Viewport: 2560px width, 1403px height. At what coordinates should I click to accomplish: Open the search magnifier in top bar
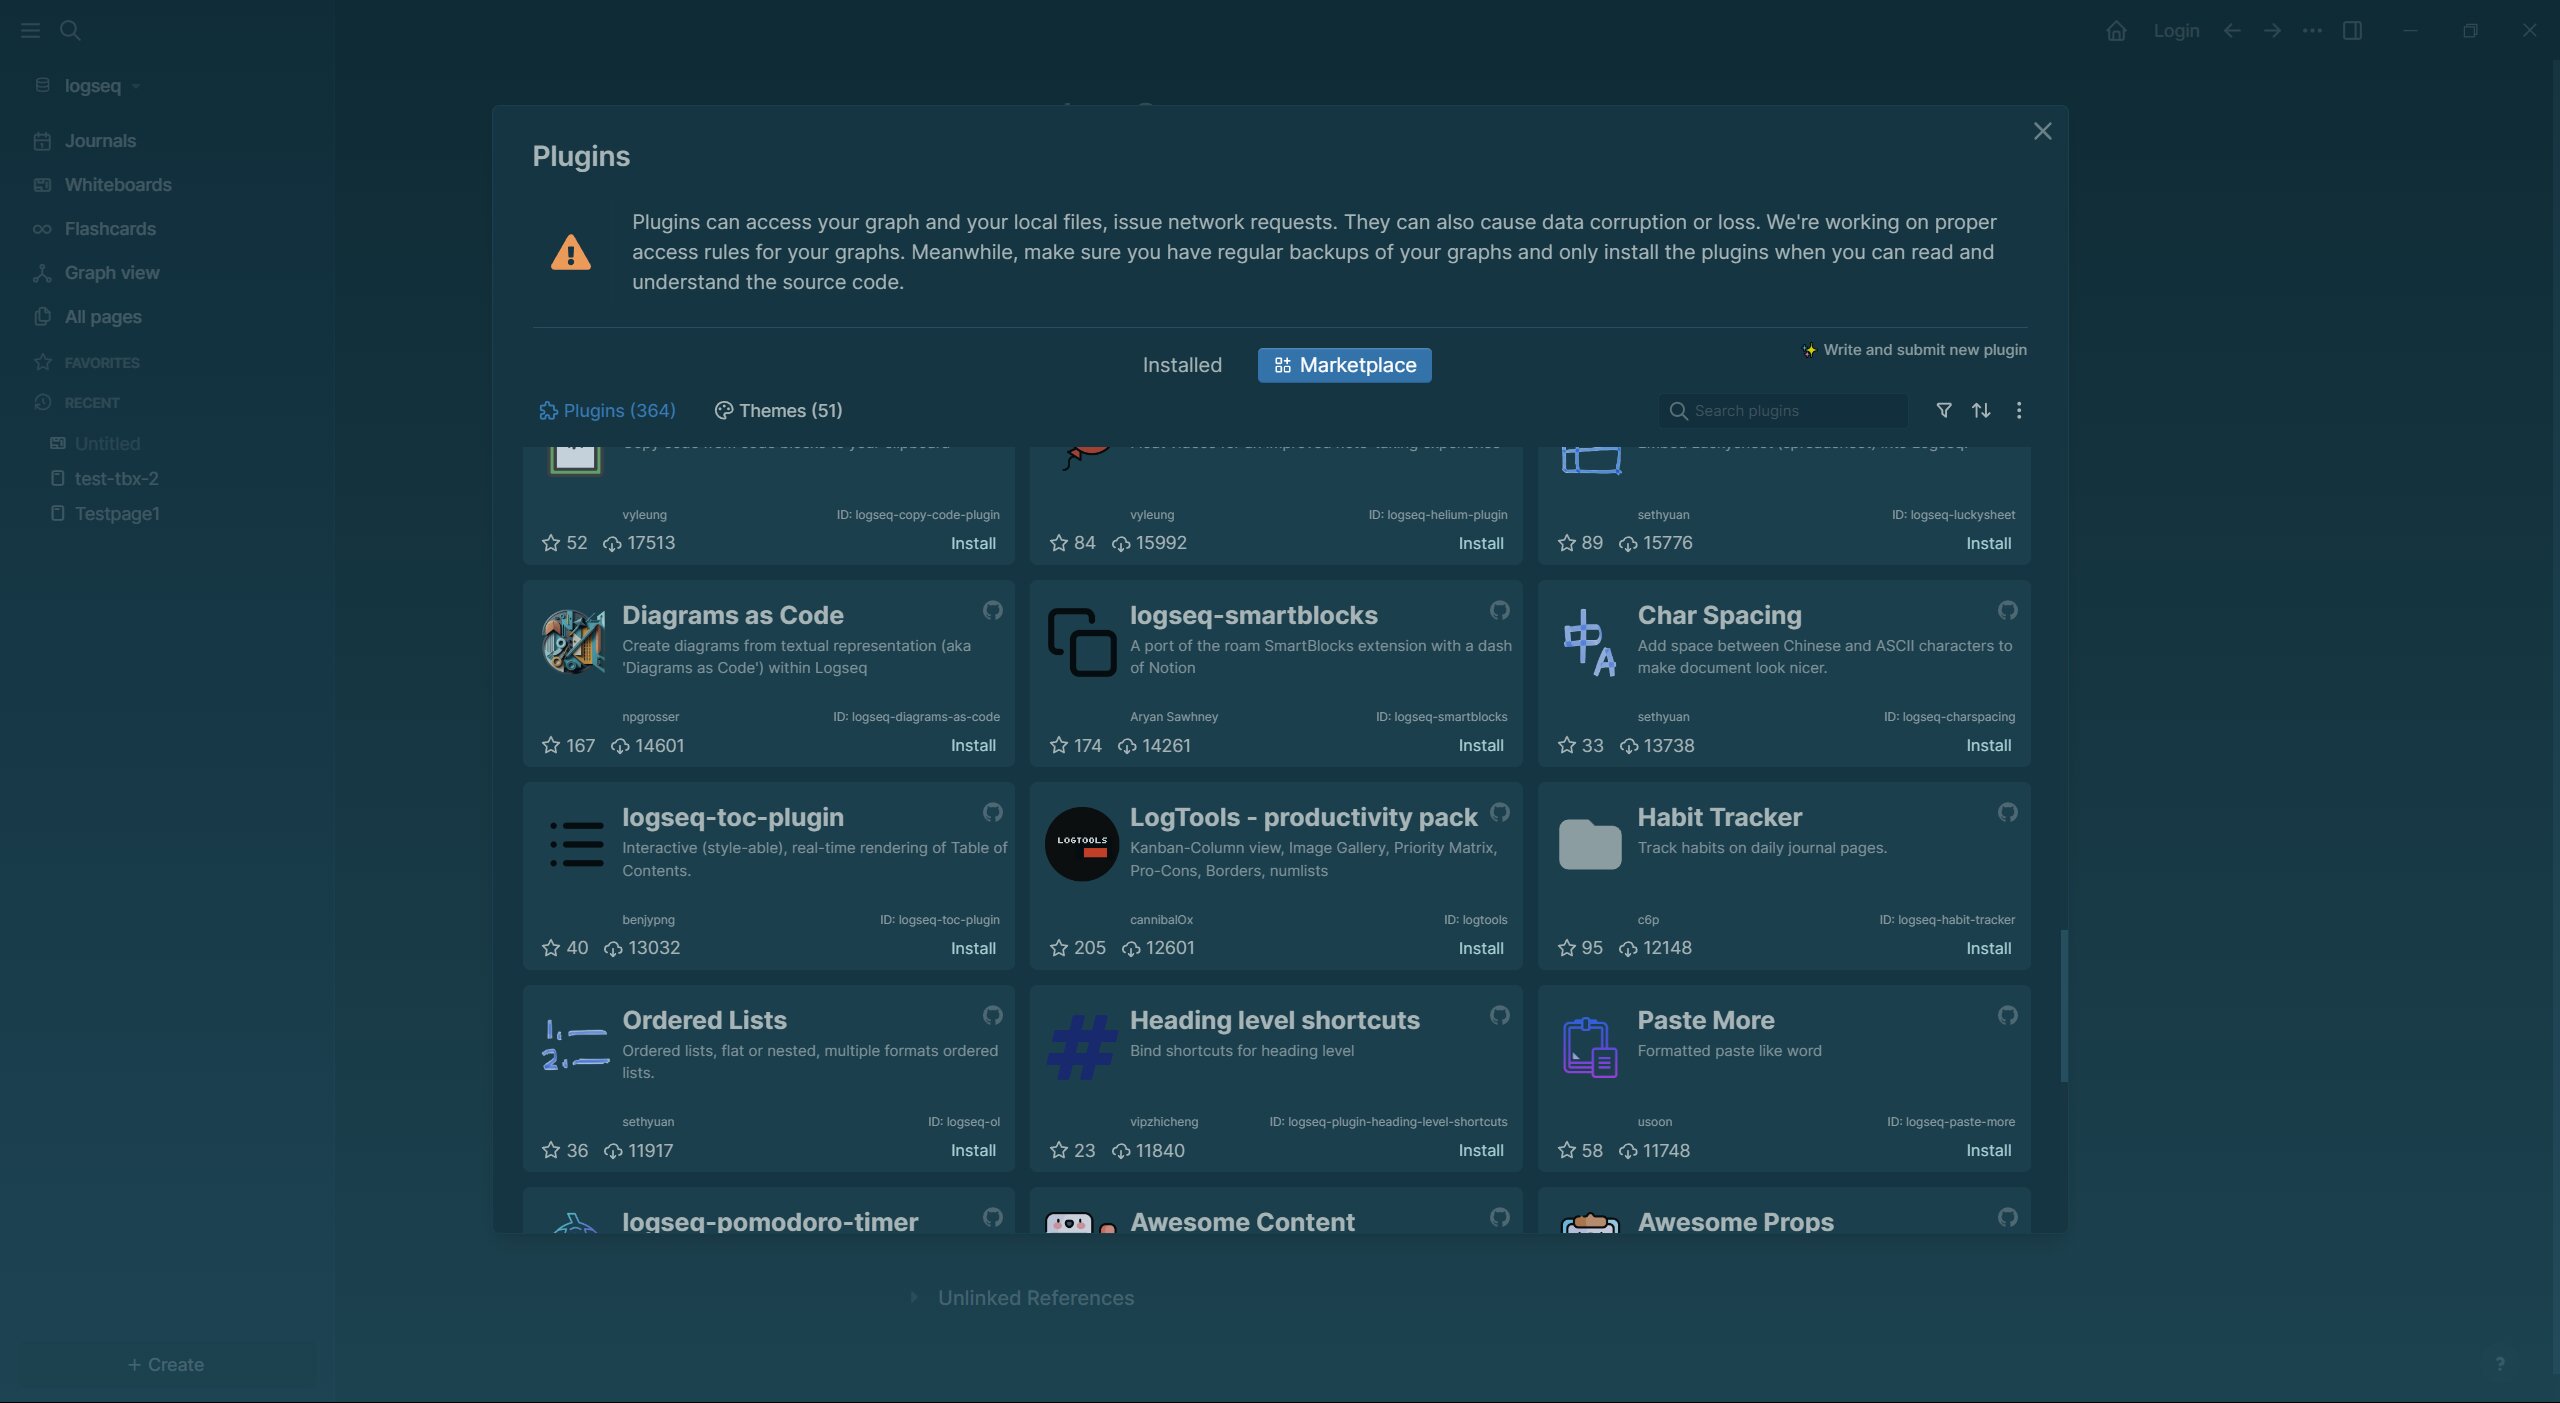coord(70,30)
